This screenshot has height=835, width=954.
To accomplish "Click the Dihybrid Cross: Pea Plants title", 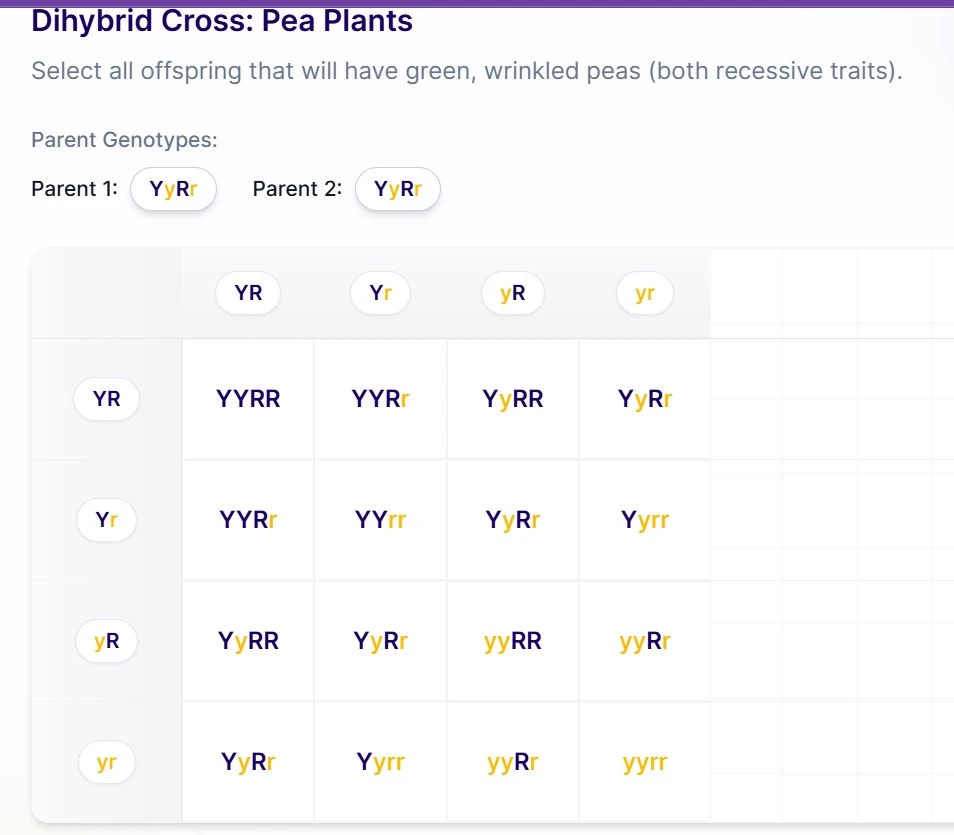I will [221, 20].
